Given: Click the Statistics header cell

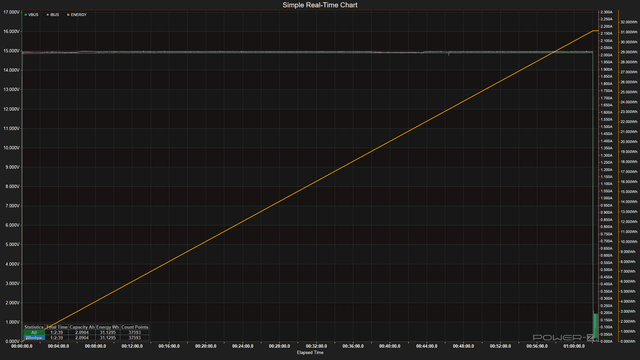Looking at the screenshot, I should click(x=34, y=327).
